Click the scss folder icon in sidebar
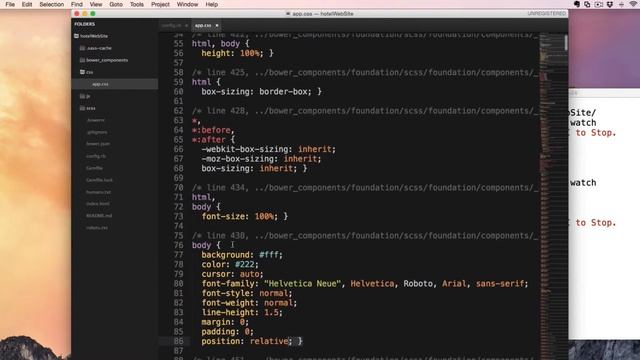This screenshot has width=640, height=360. 82,108
